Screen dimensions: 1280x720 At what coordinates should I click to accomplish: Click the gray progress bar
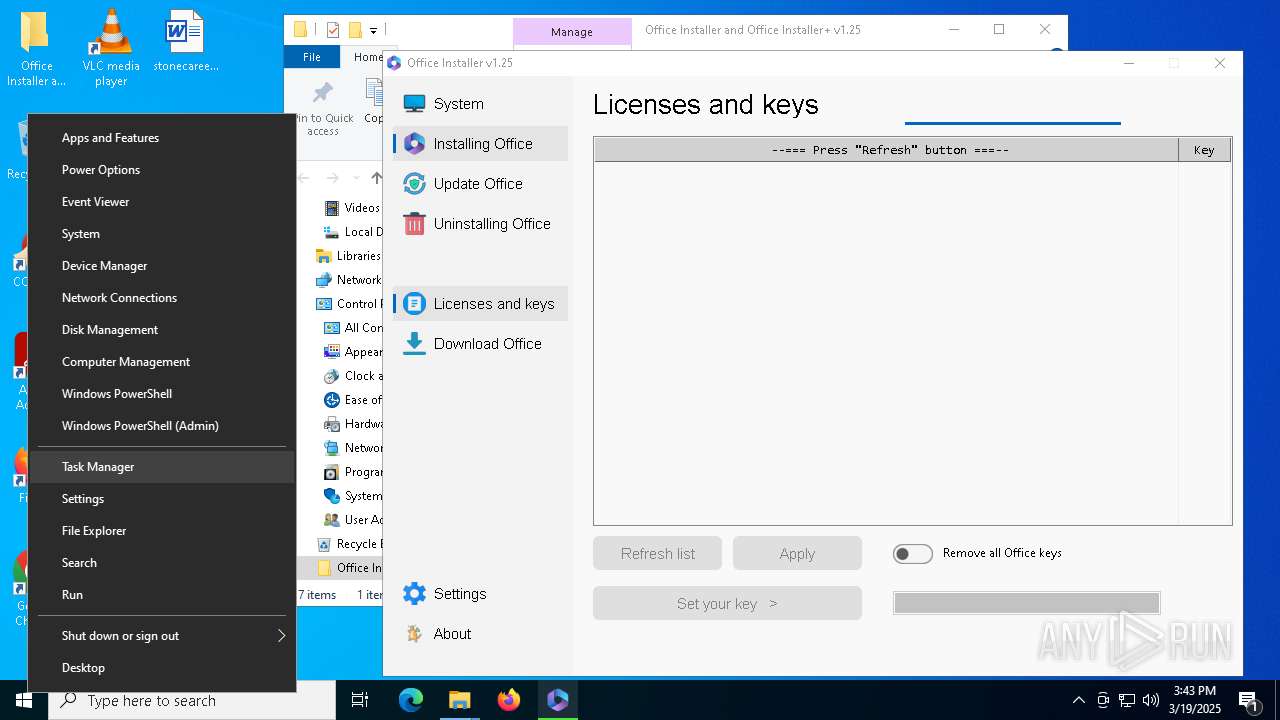coord(1027,603)
